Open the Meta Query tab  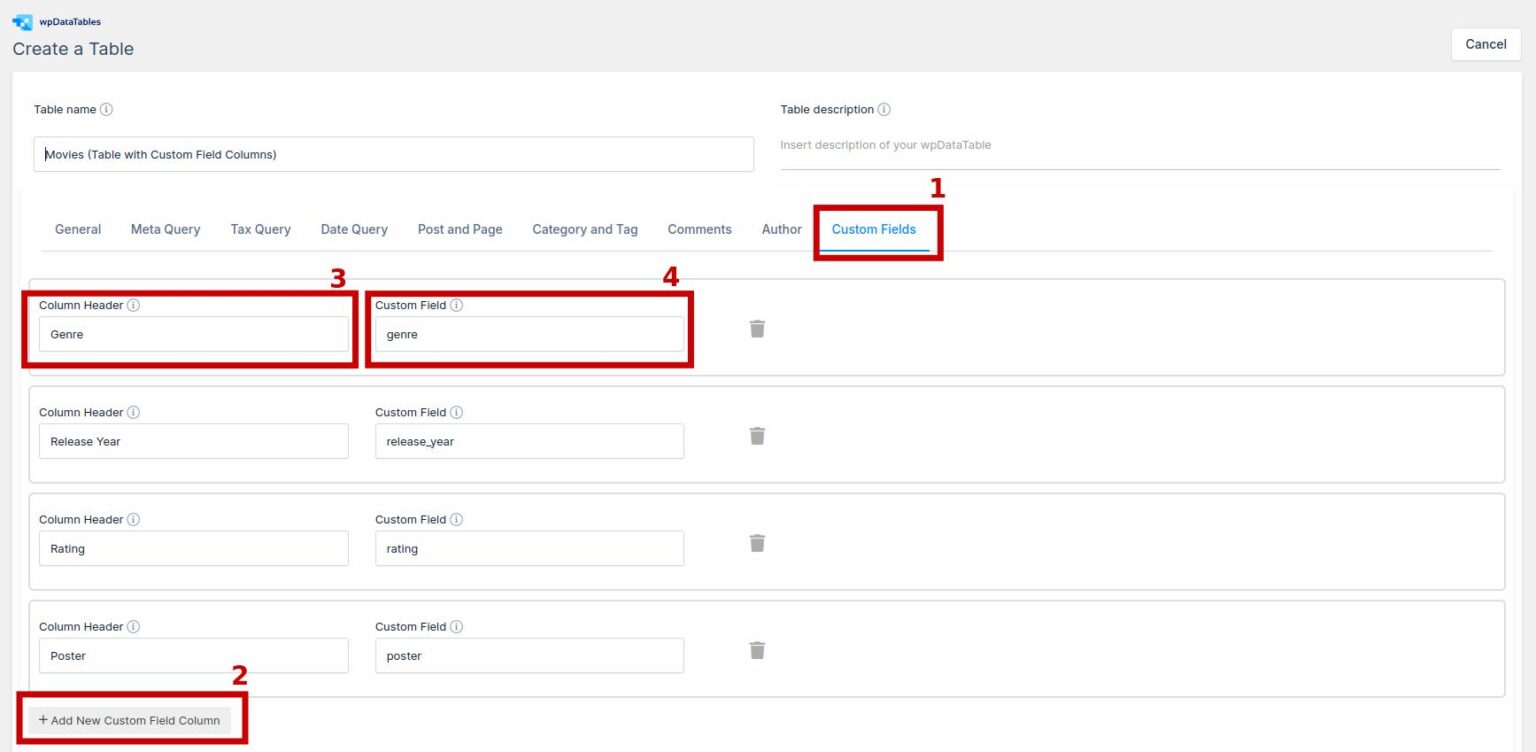coord(165,229)
